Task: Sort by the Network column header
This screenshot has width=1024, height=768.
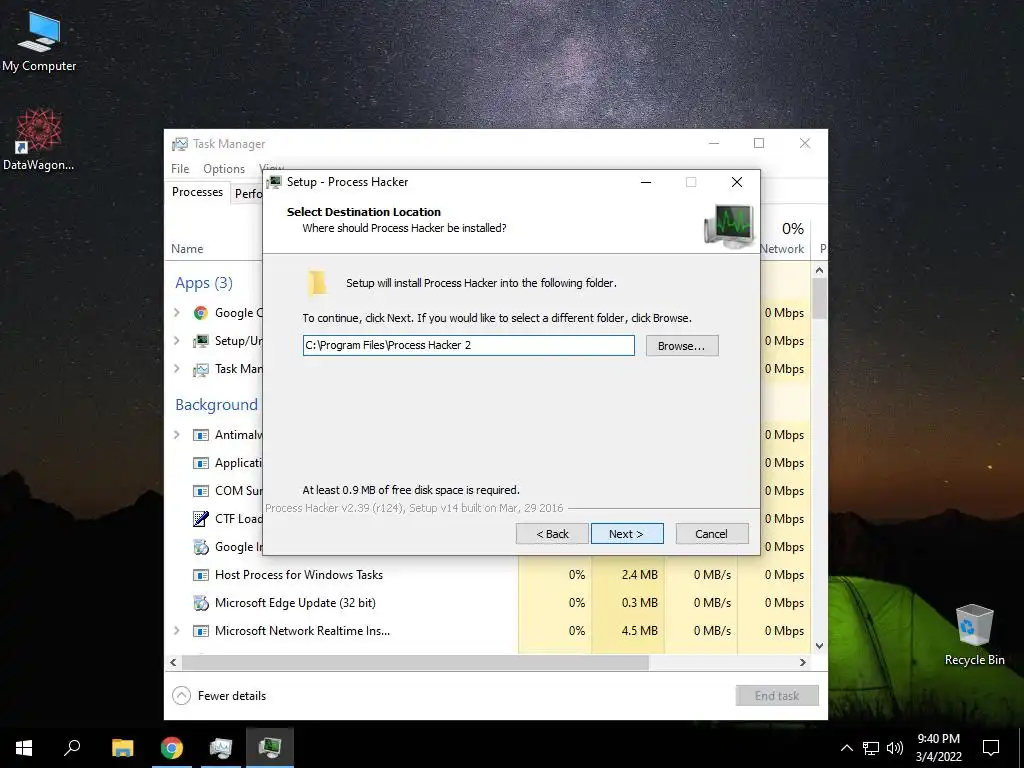Action: pyautogui.click(x=782, y=249)
